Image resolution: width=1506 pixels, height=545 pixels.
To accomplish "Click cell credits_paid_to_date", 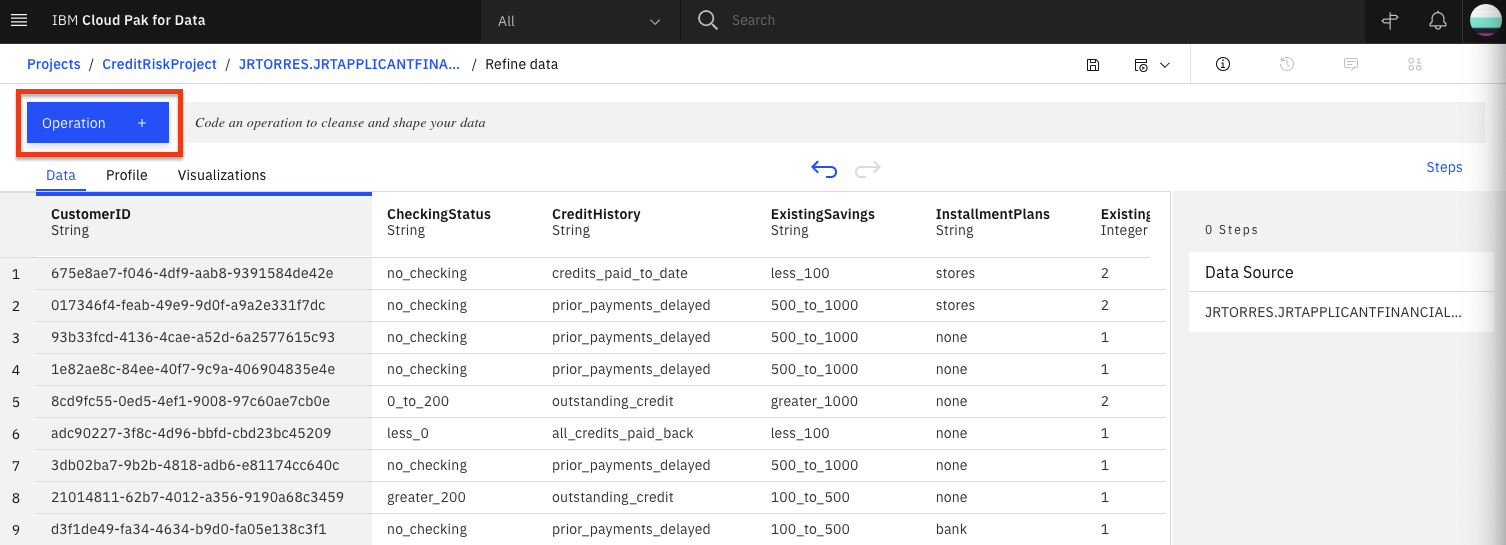I will (620, 273).
